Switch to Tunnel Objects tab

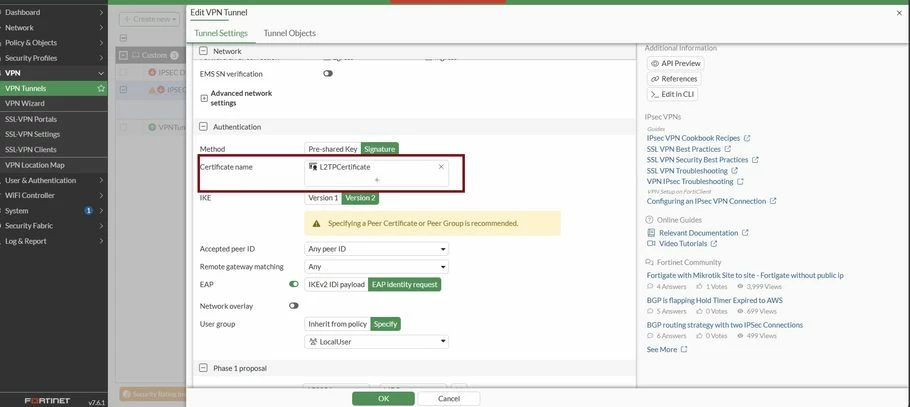290,33
